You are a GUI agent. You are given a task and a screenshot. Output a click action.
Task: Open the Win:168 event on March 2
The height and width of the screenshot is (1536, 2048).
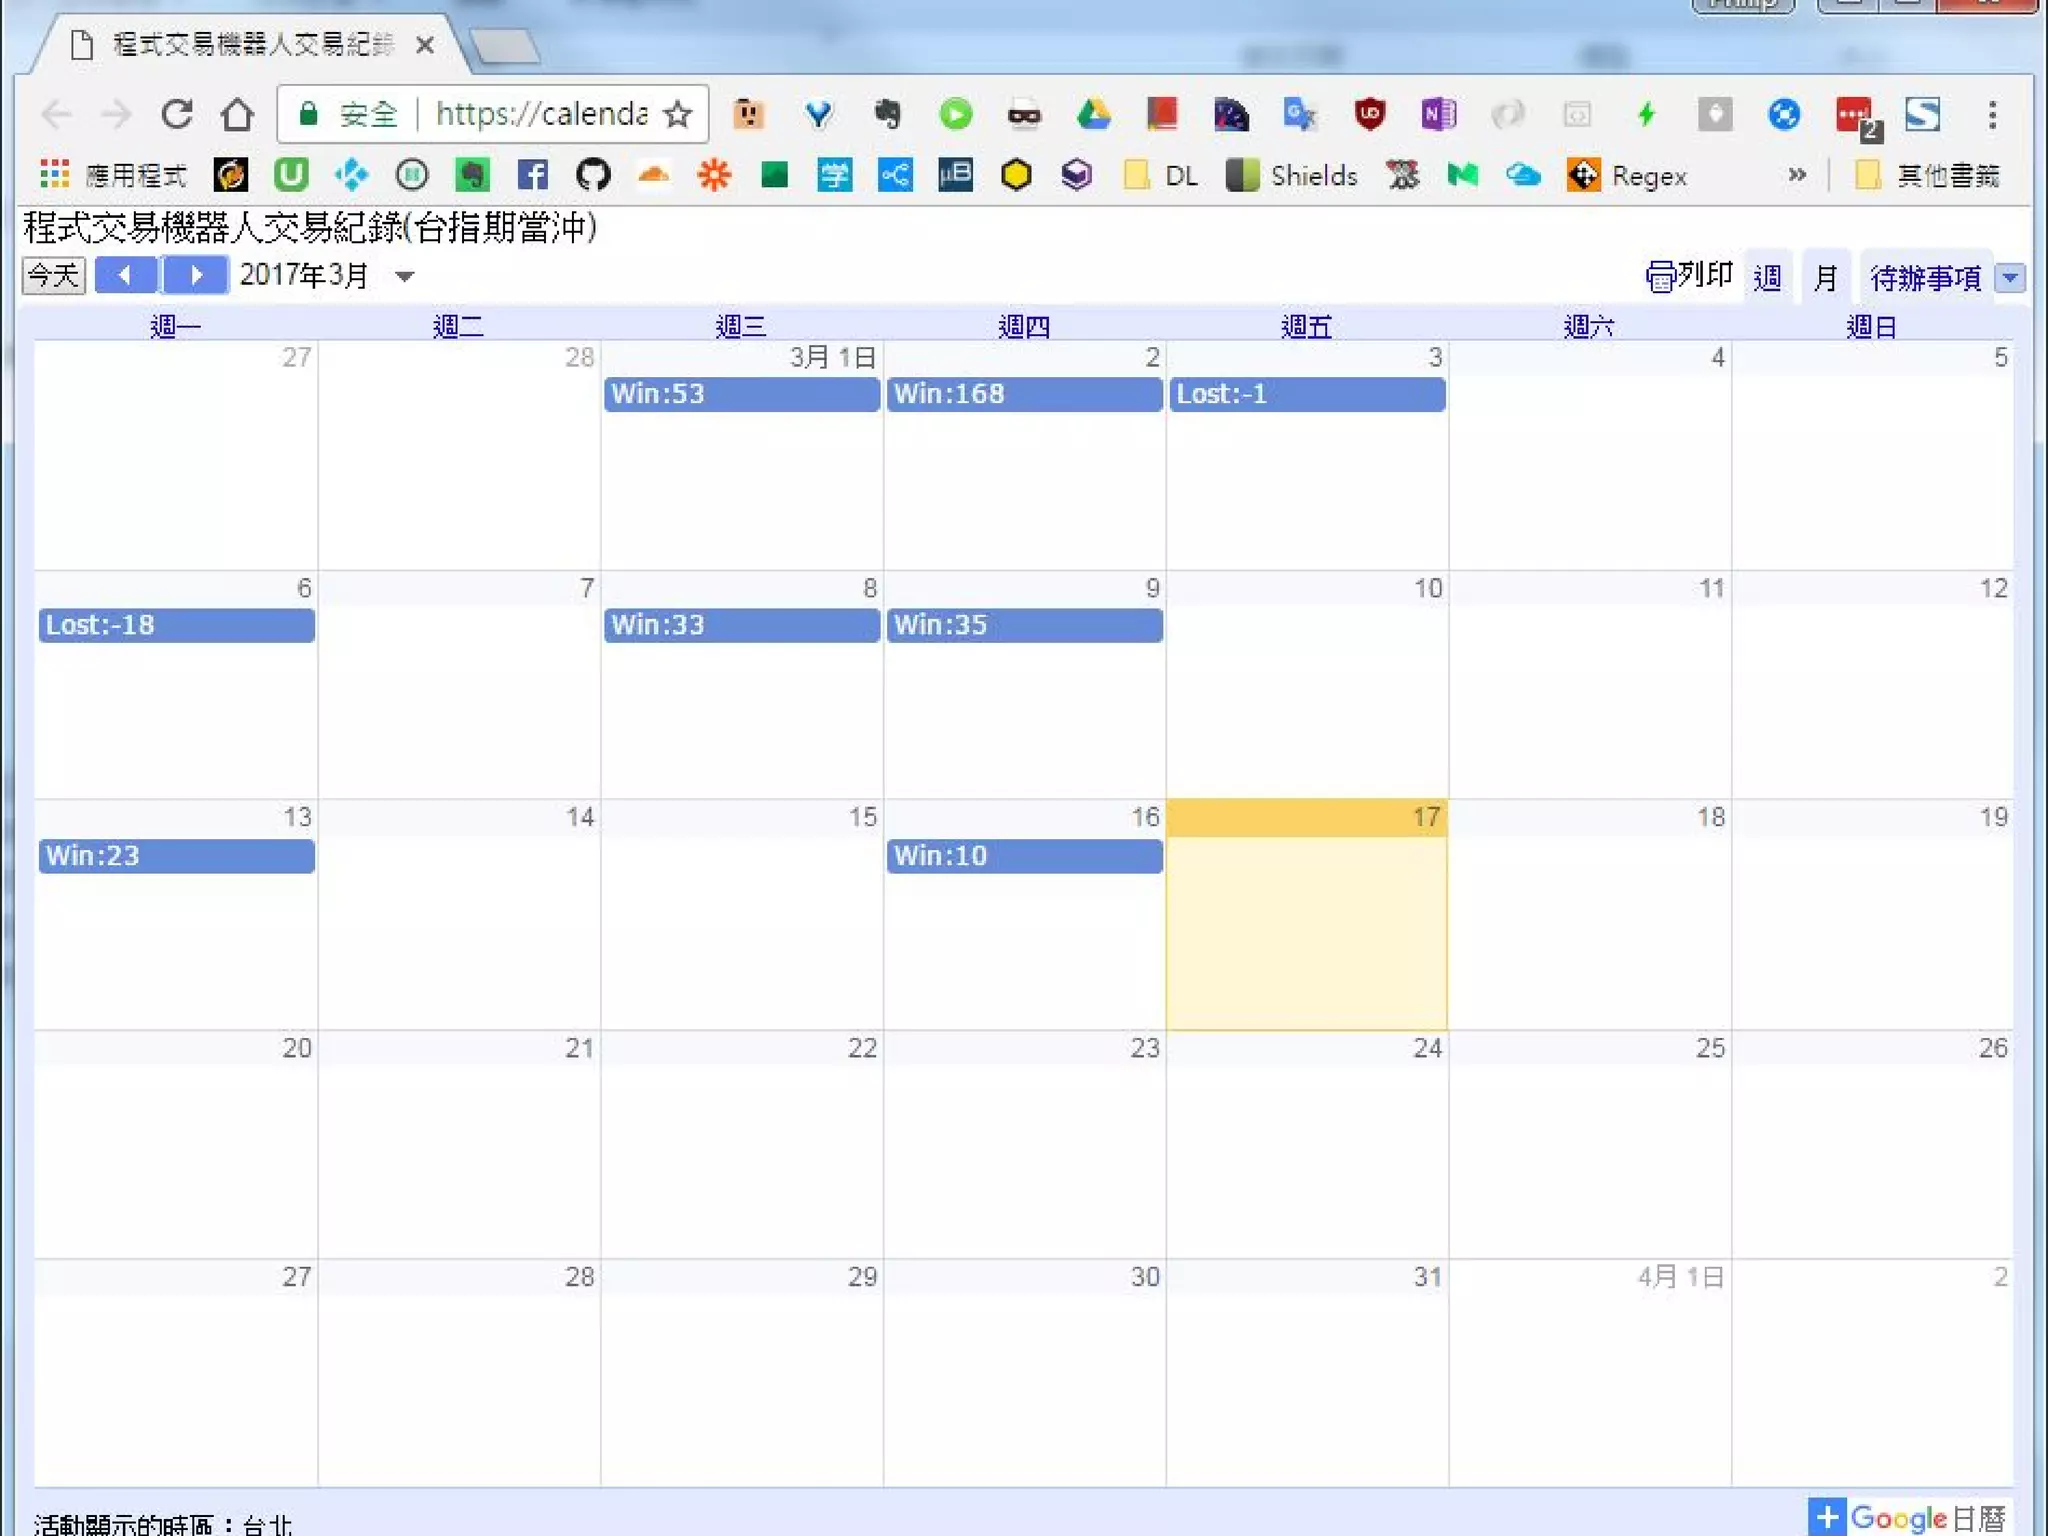(1023, 394)
